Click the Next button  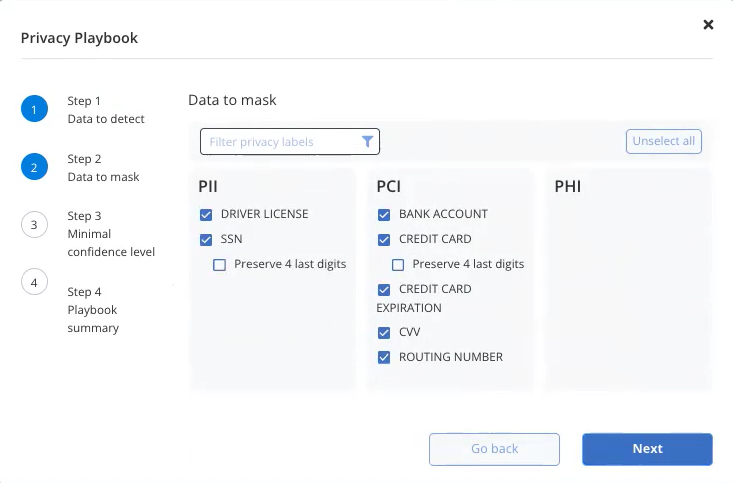point(647,449)
